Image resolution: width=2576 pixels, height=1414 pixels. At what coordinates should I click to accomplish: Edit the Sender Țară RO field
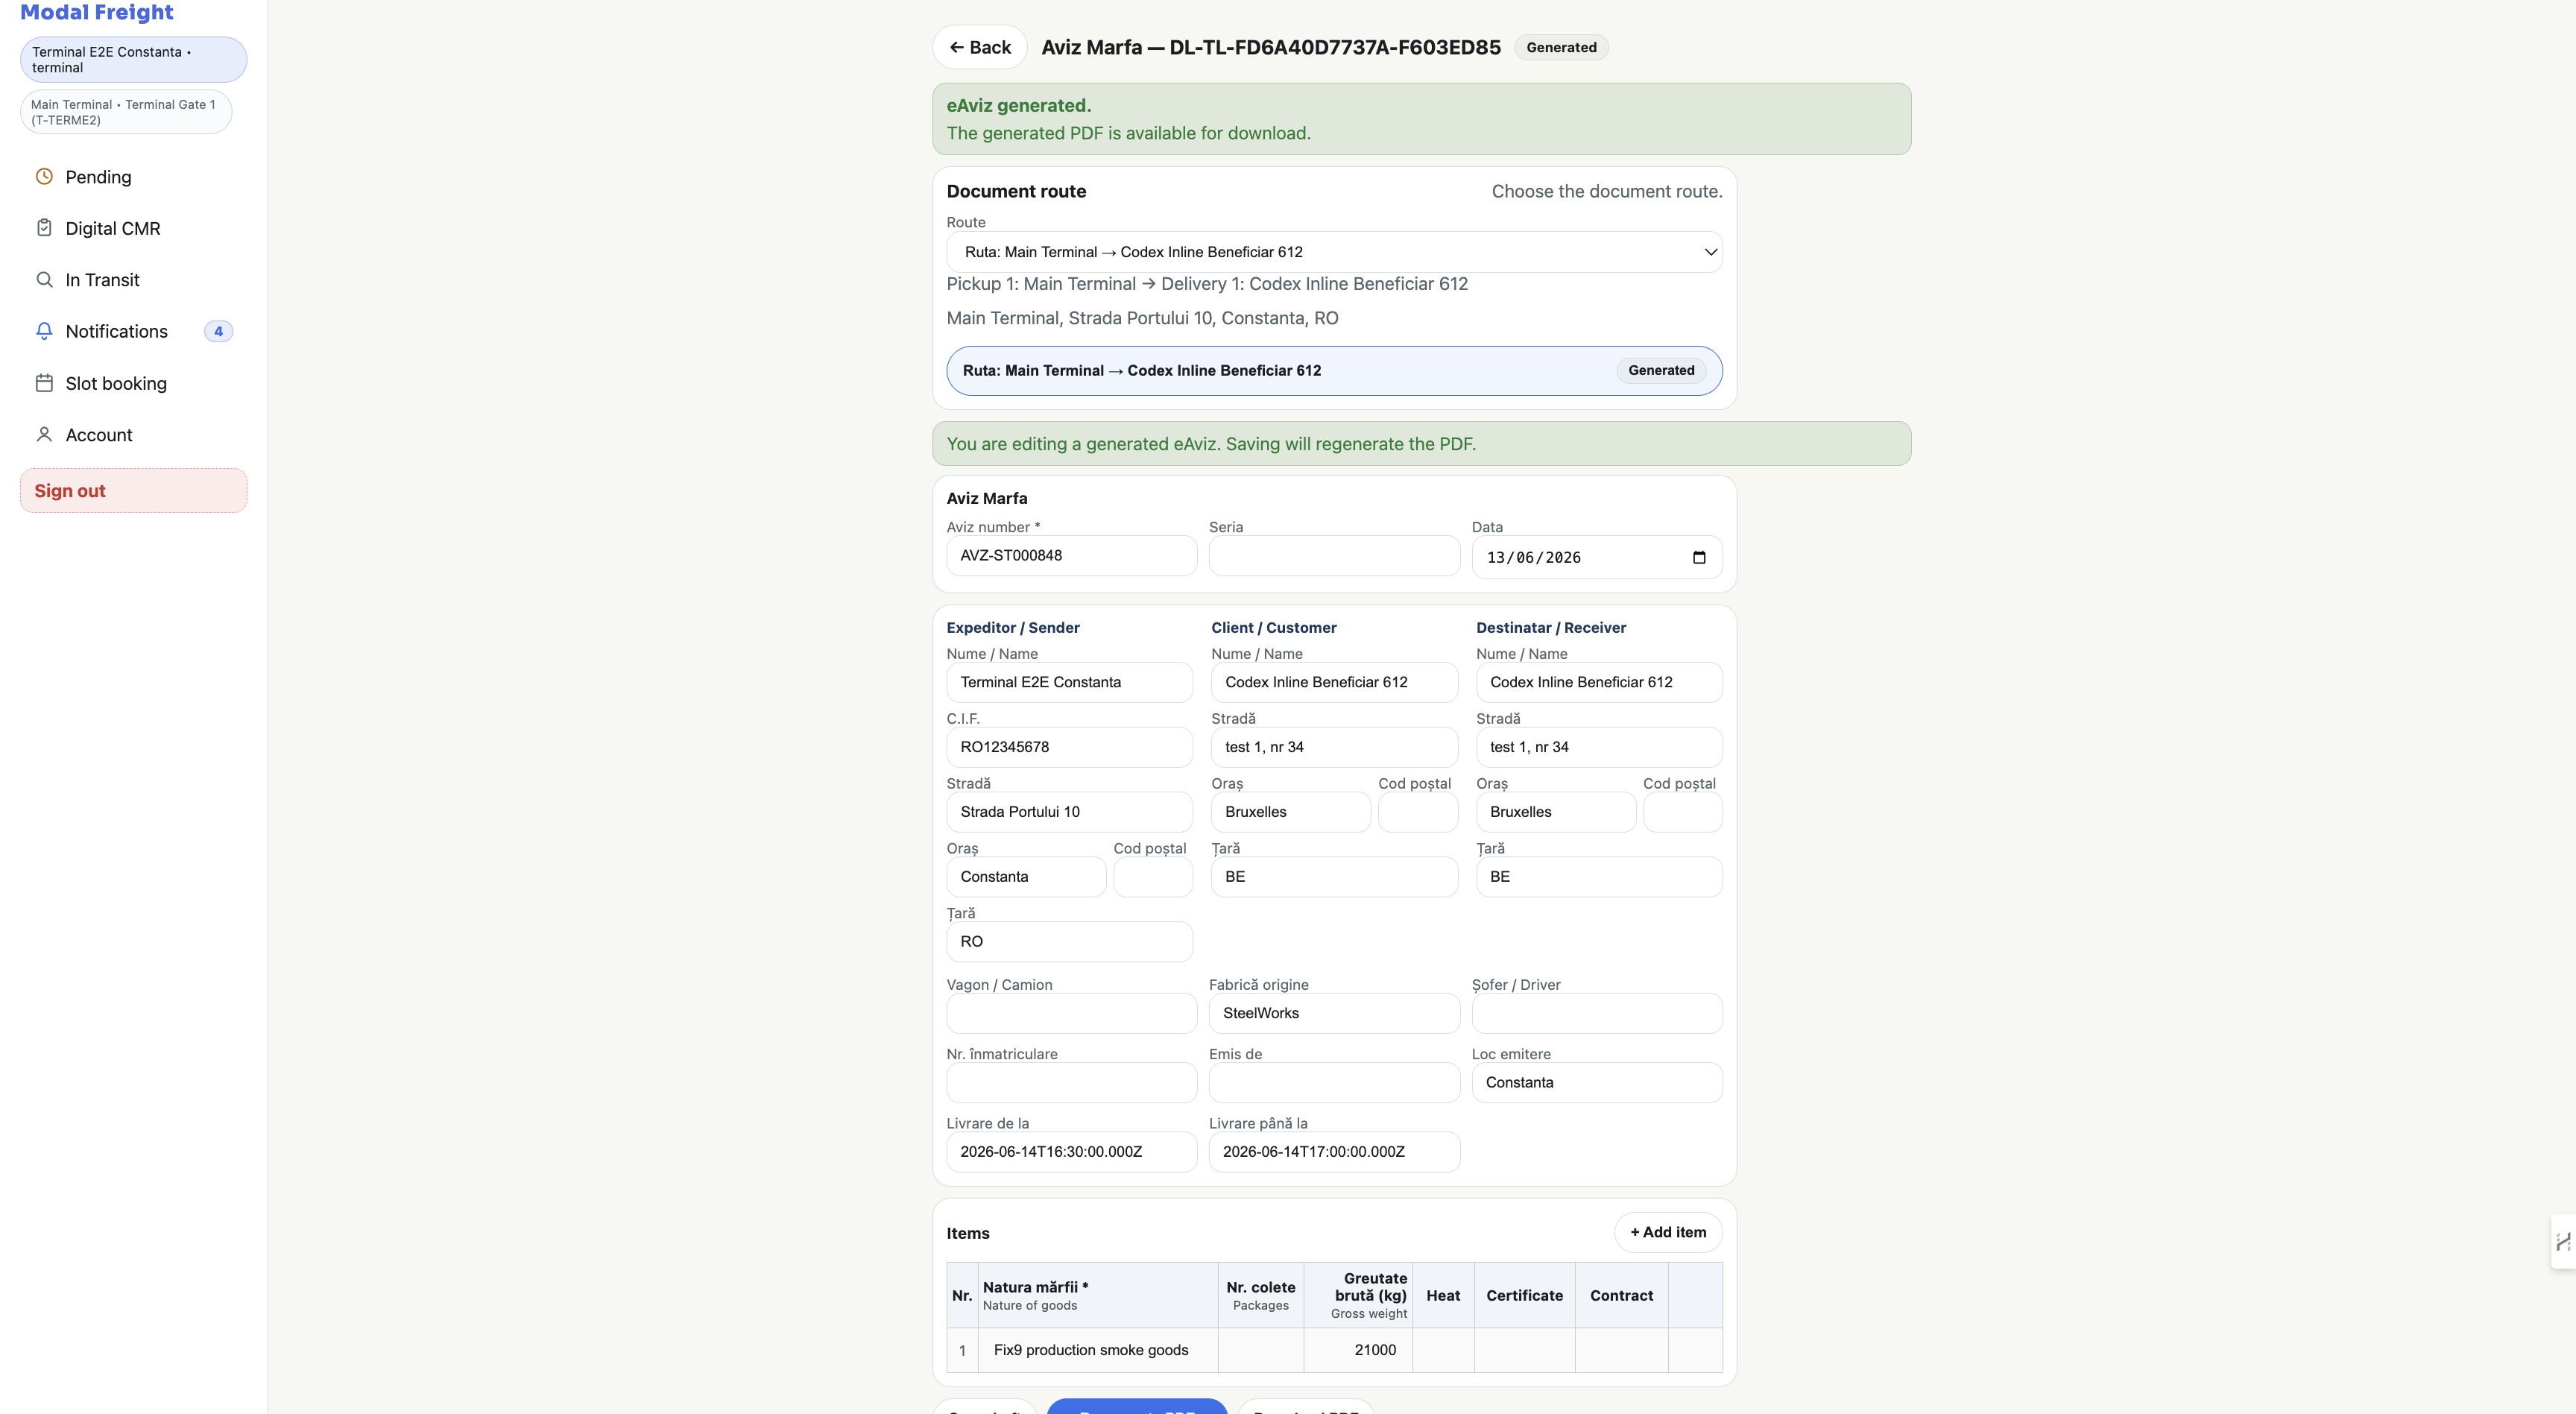click(1069, 942)
